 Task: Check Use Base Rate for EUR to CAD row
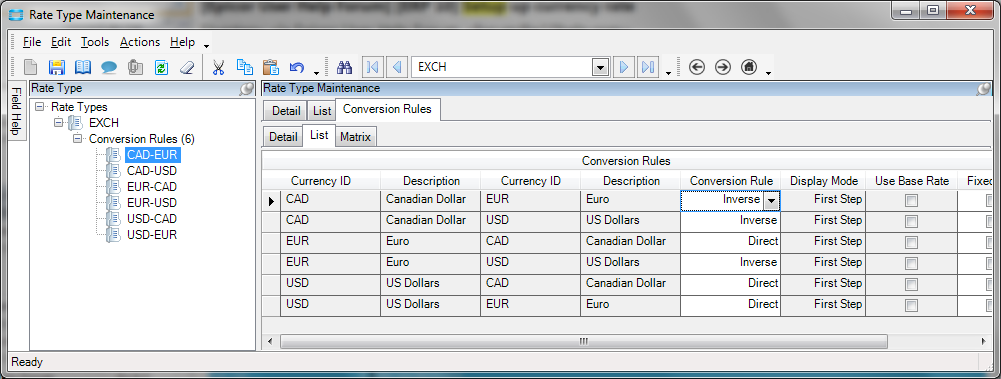coord(911,242)
